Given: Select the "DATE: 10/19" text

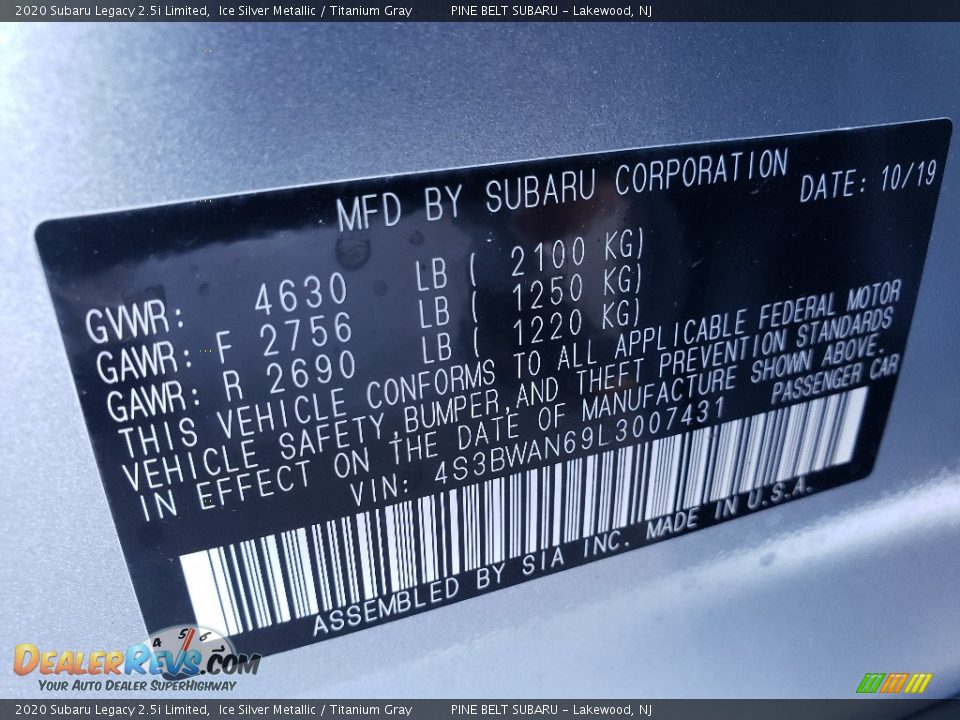Looking at the screenshot, I should click(x=868, y=181).
